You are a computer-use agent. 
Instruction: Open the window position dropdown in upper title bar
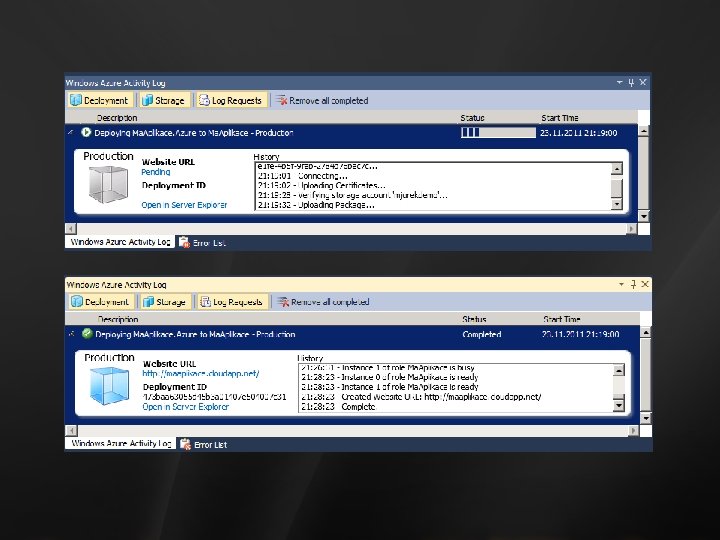pyautogui.click(x=619, y=82)
